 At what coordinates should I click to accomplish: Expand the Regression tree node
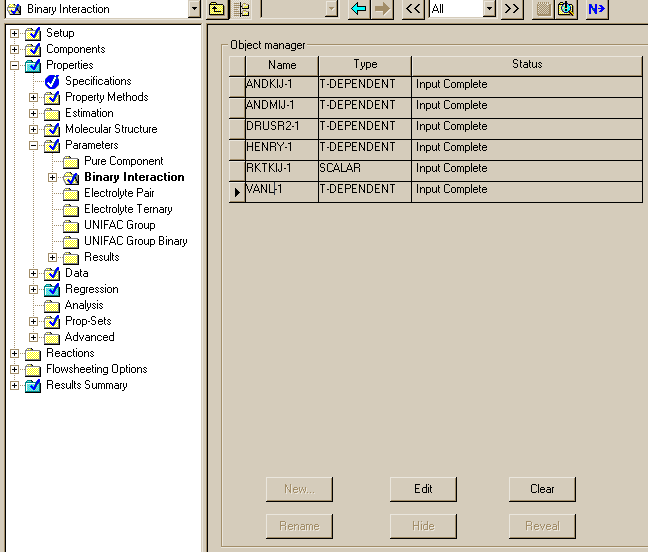point(33,290)
